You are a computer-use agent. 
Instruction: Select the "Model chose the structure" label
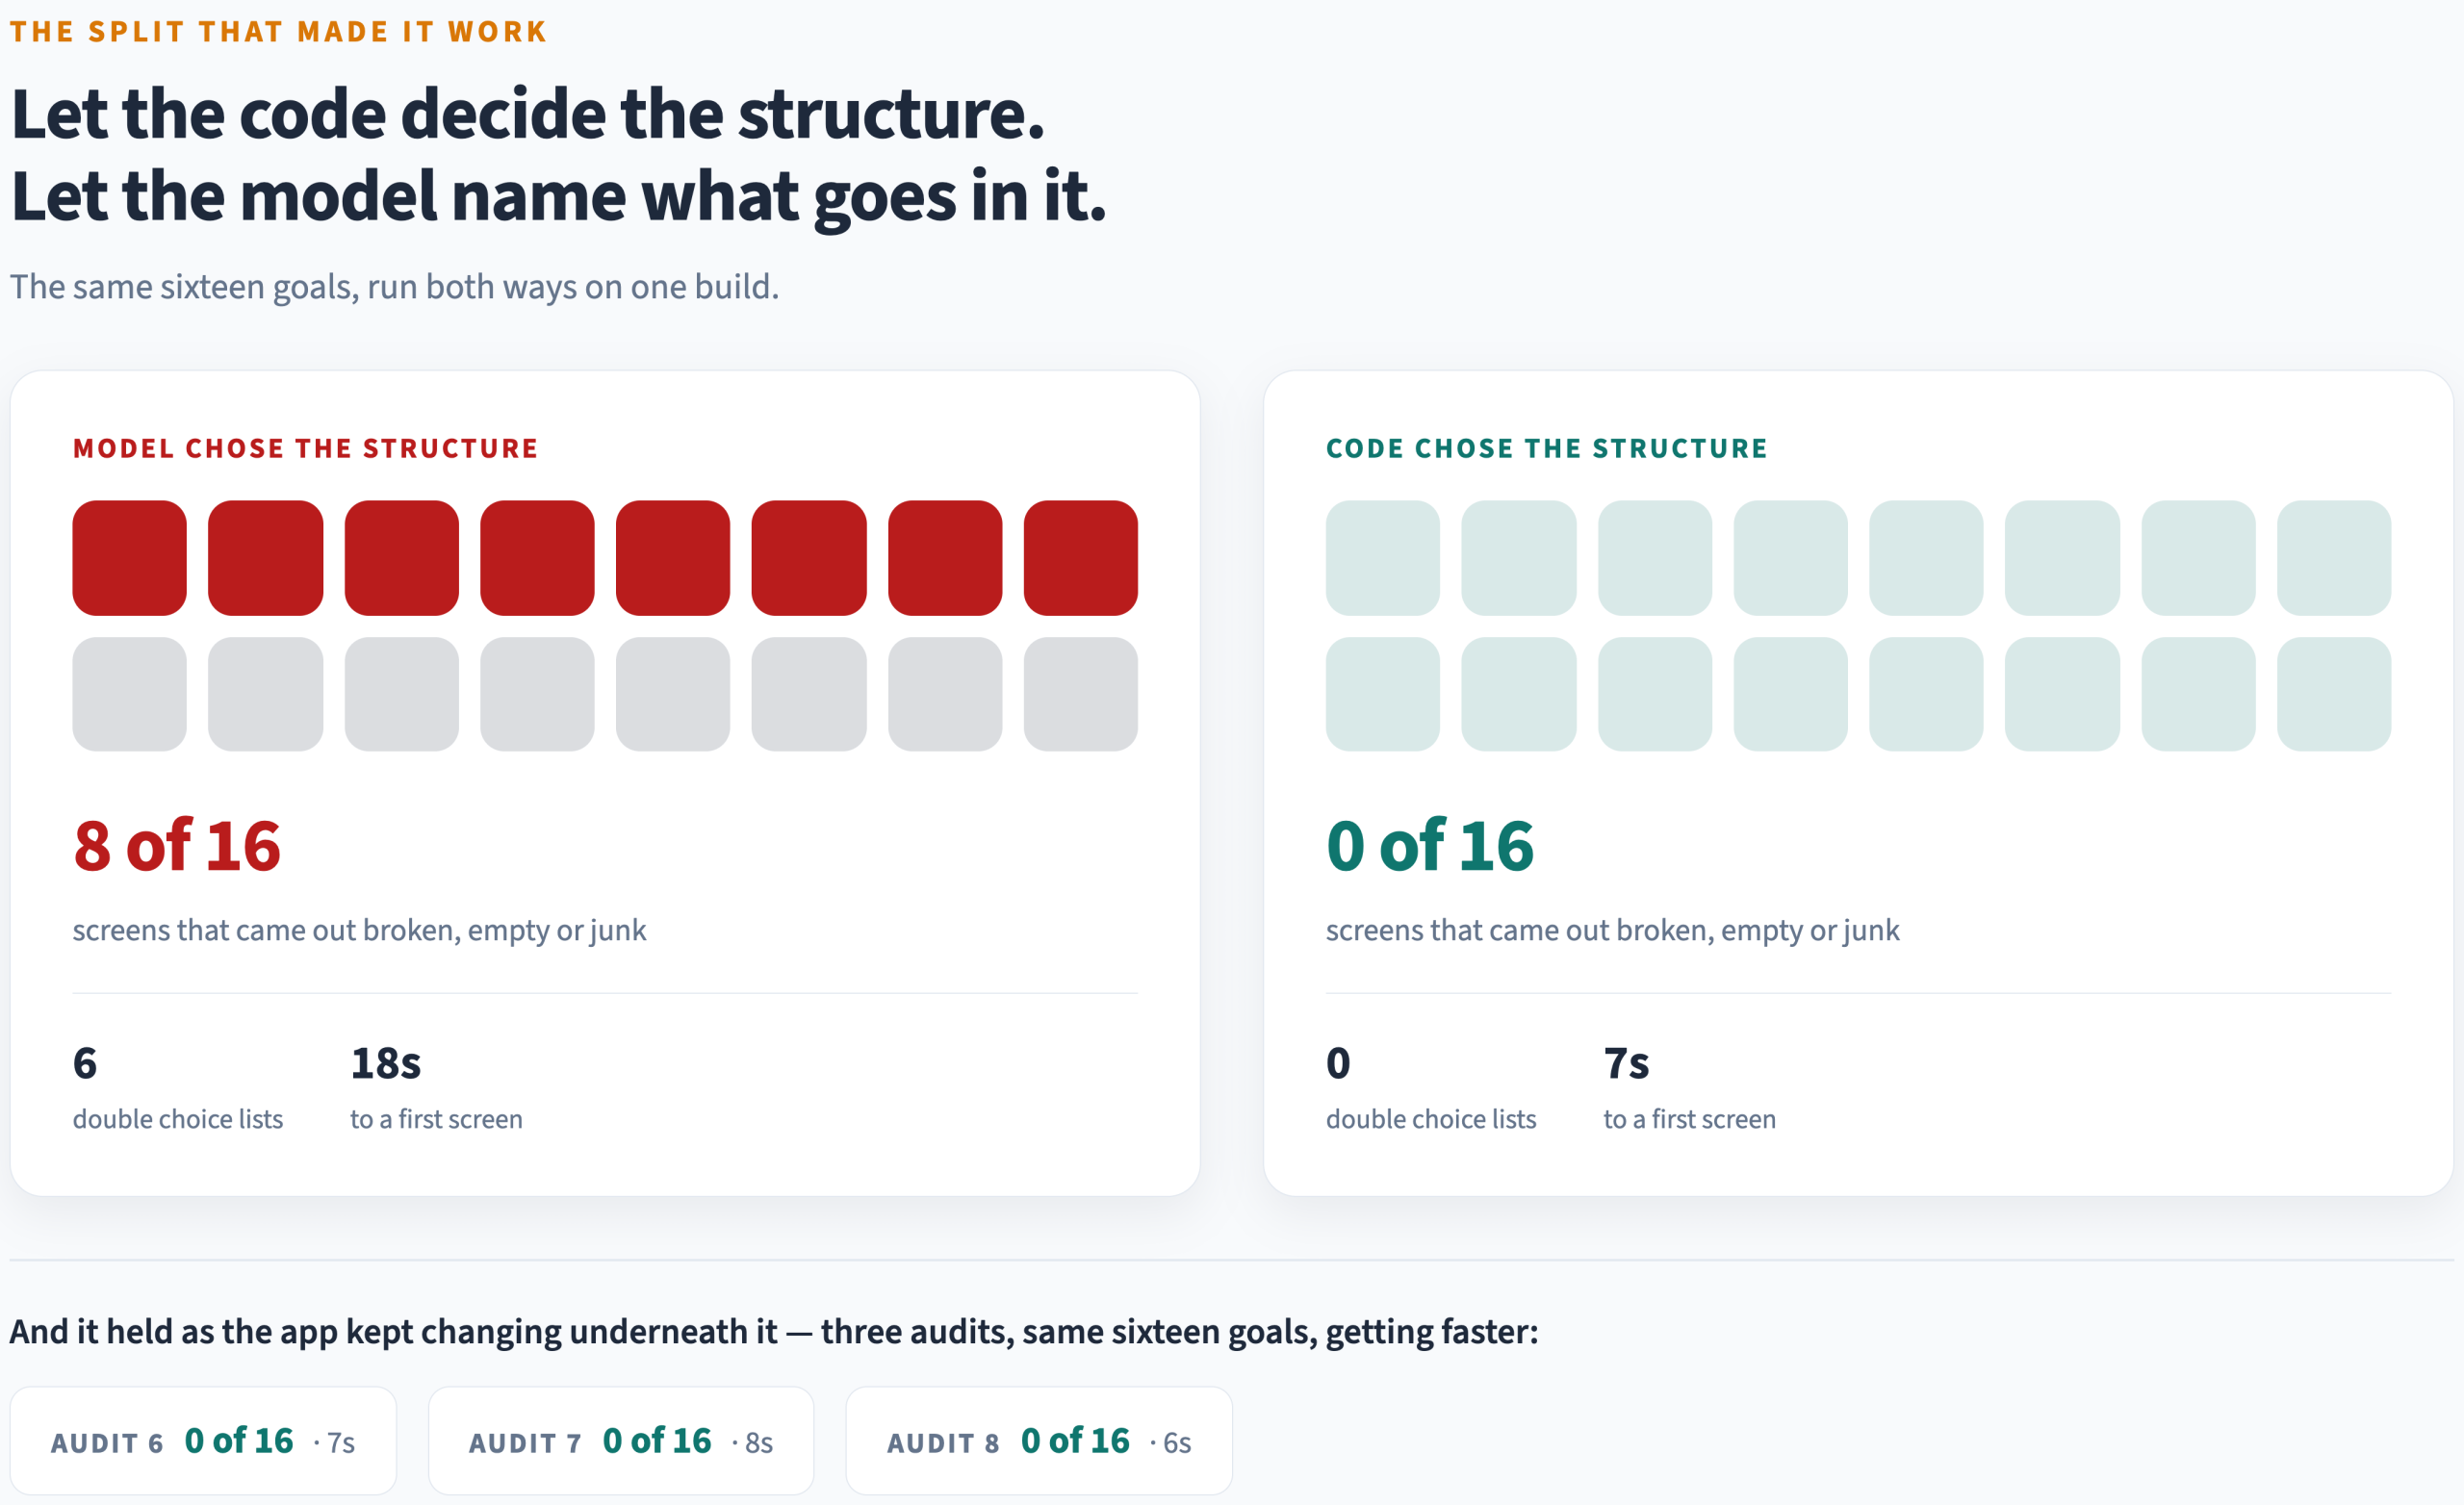pyautogui.click(x=306, y=448)
